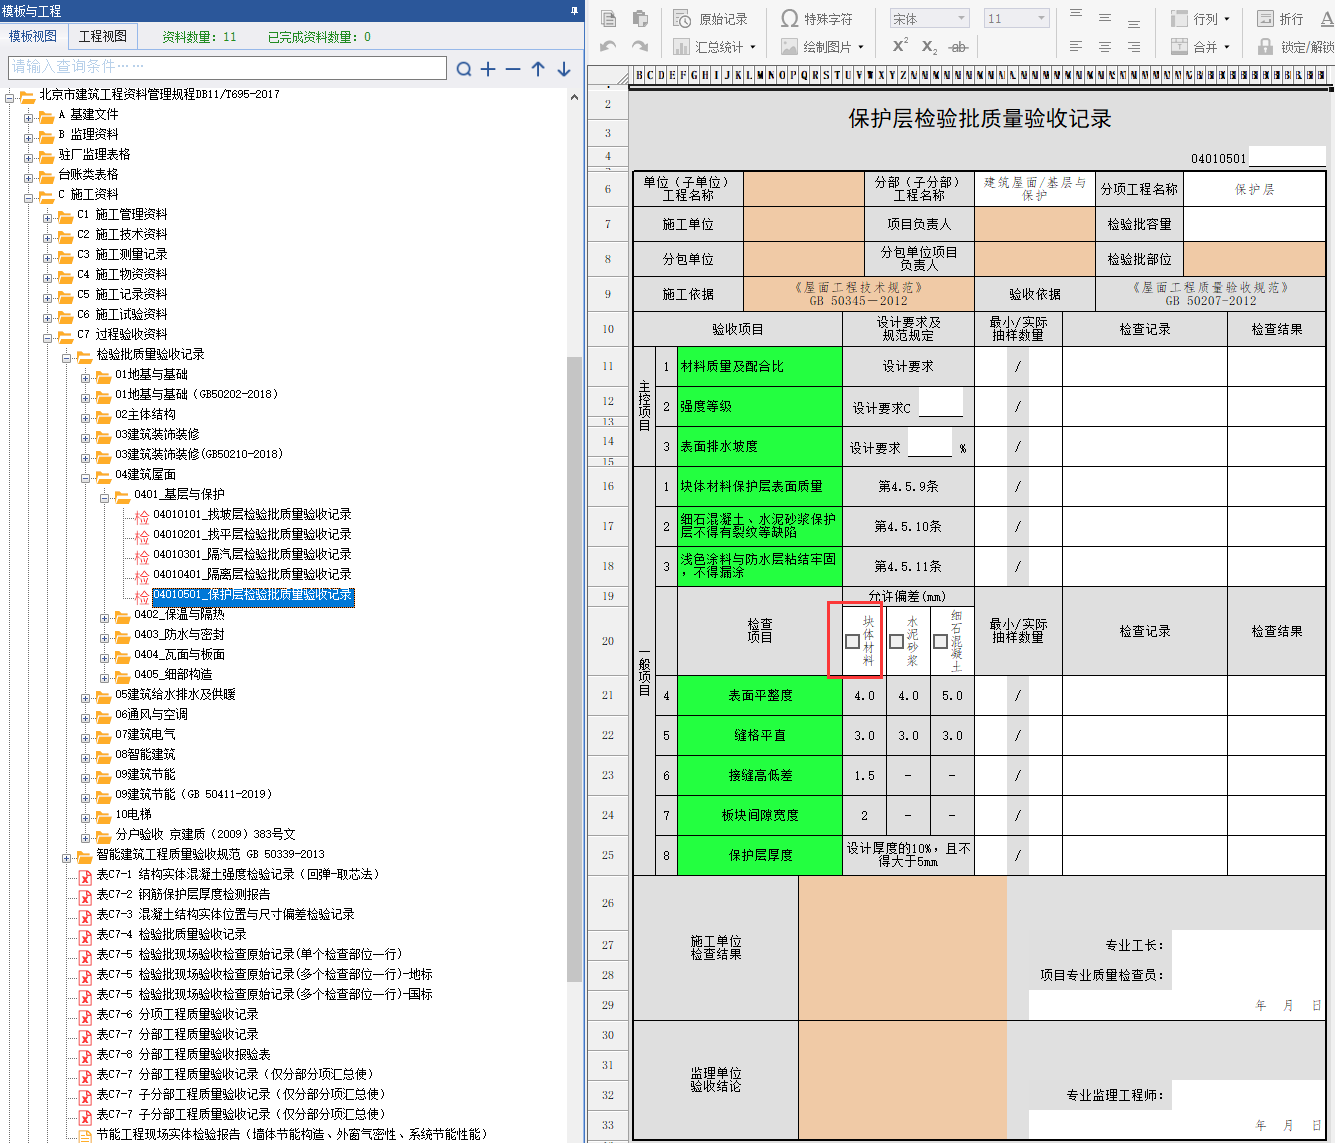1335x1143 pixels.
Task: Click the tree panel scroll up arrow
Action: (574, 97)
